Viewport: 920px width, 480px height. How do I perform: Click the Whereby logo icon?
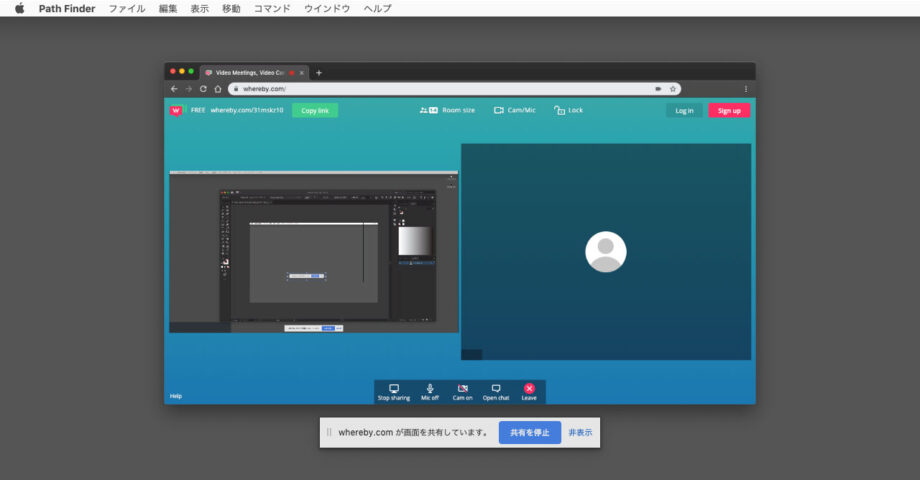coord(176,110)
